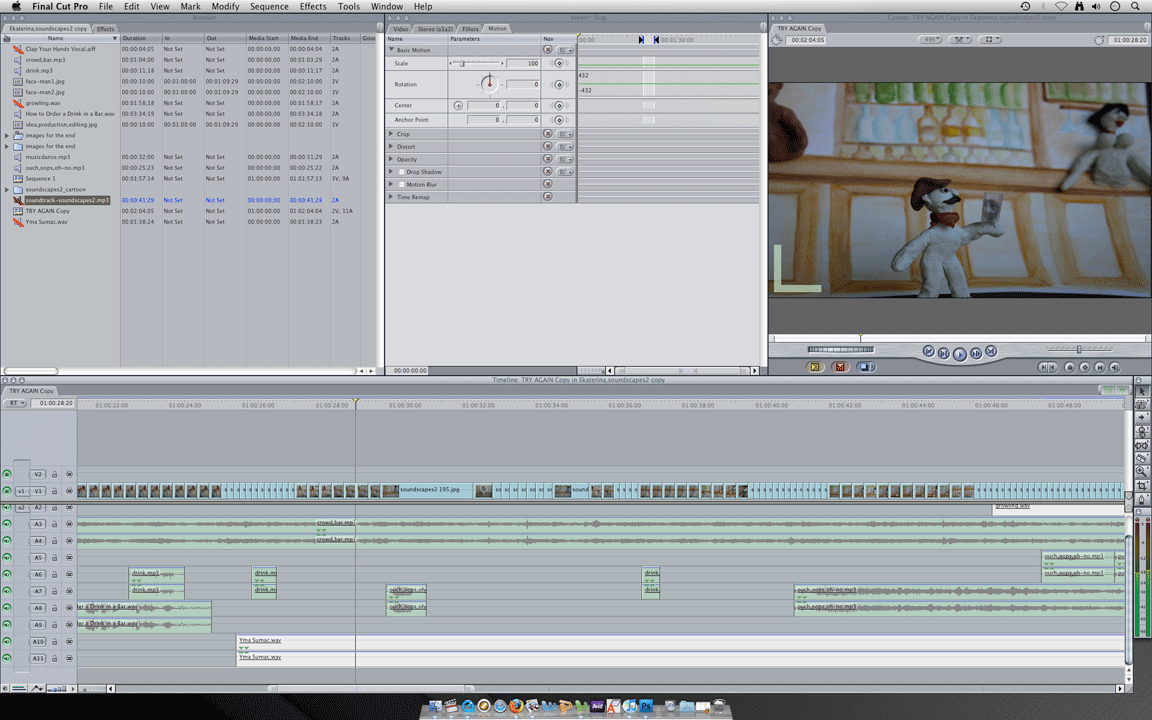Open the Canvas zoom percentage dropdown
Viewport: 1152px width, 720px height.
(931, 40)
